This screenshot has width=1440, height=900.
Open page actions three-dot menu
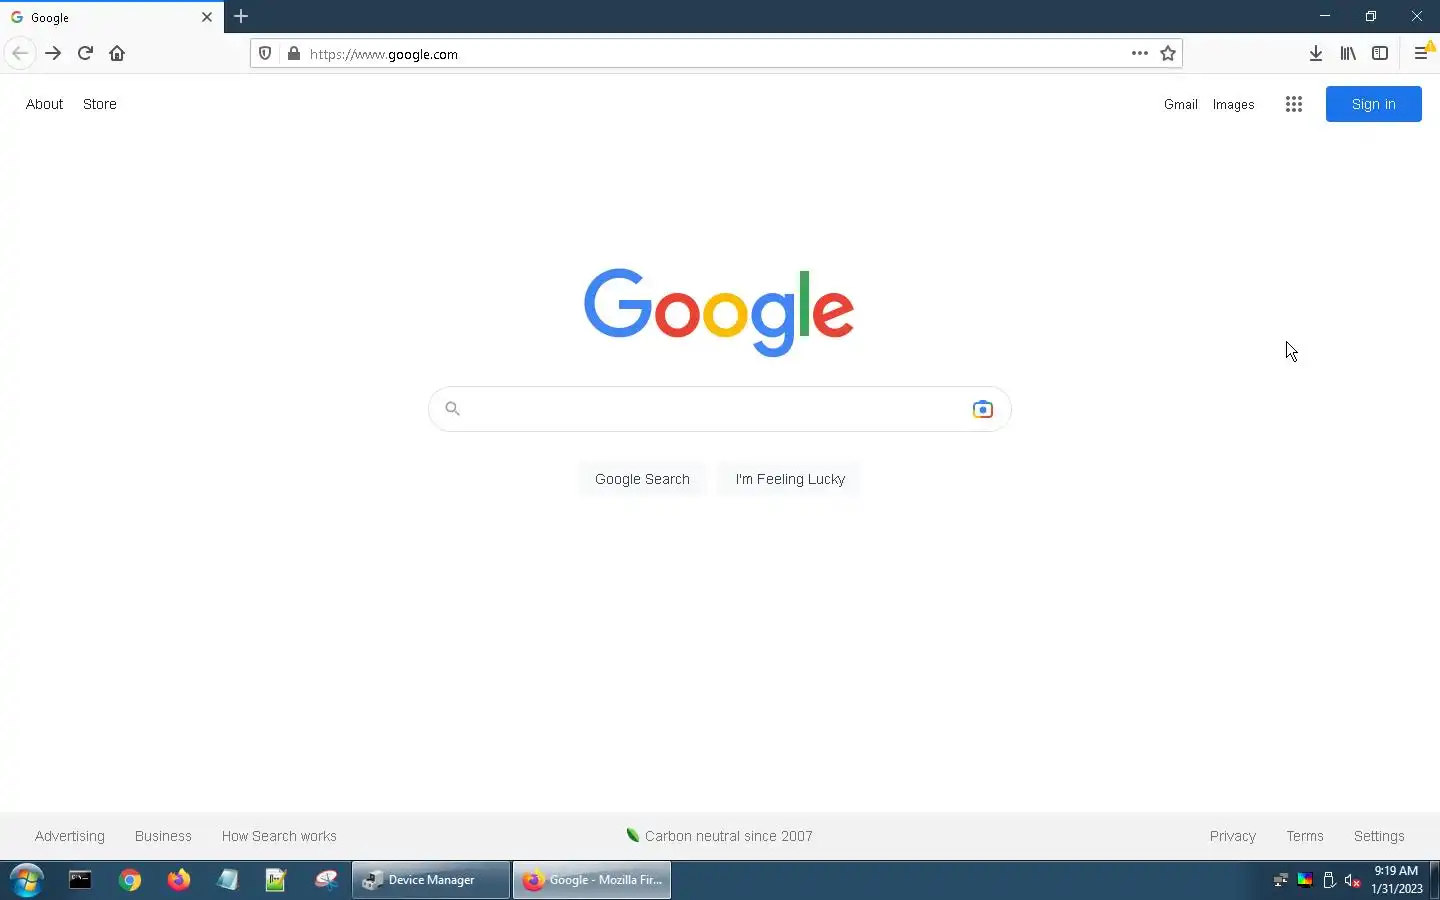click(x=1139, y=53)
